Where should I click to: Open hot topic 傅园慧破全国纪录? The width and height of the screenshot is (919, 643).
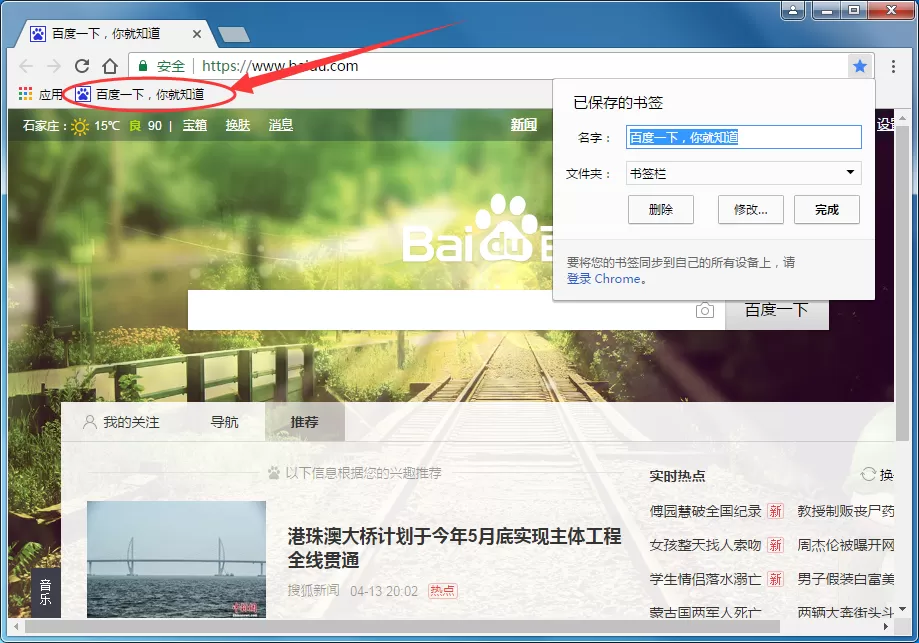pos(705,511)
